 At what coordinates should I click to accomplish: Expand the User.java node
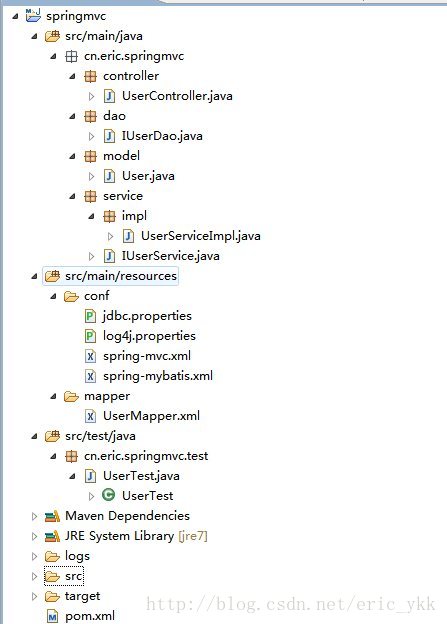pos(92,176)
